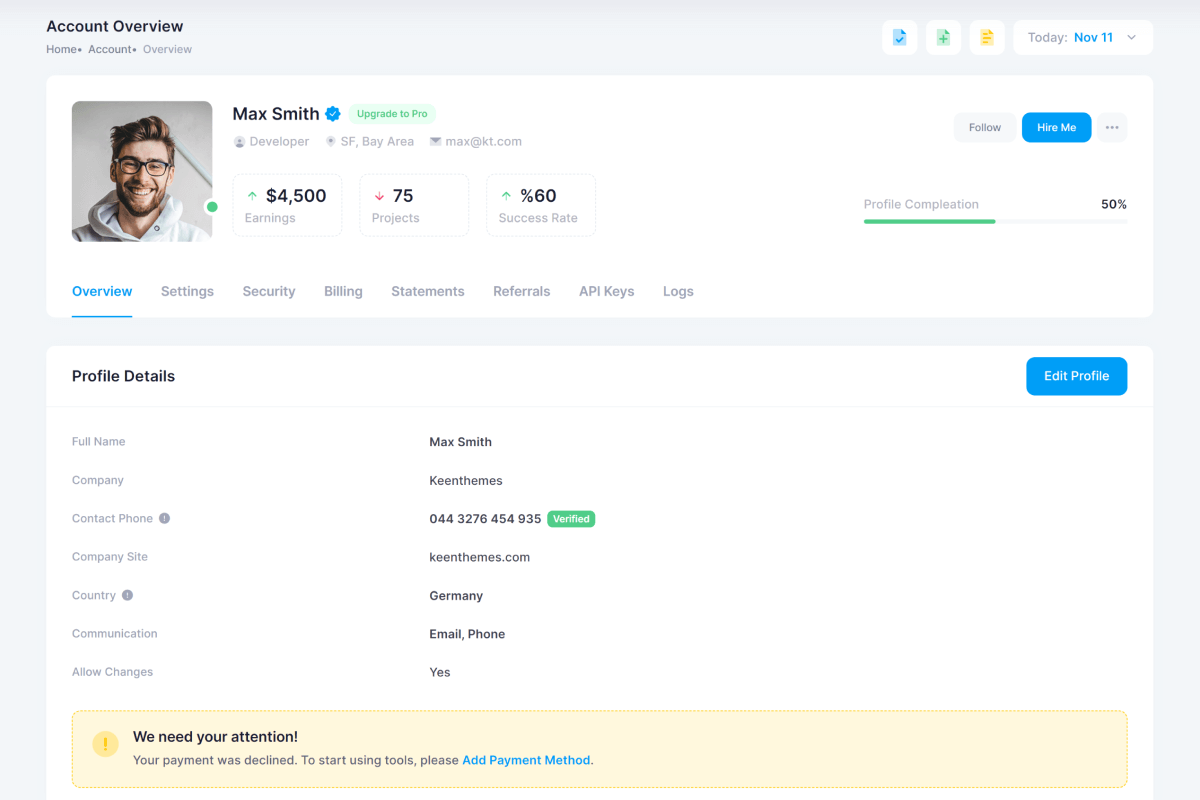
Task: Click the yellow document icon
Action: [987, 38]
